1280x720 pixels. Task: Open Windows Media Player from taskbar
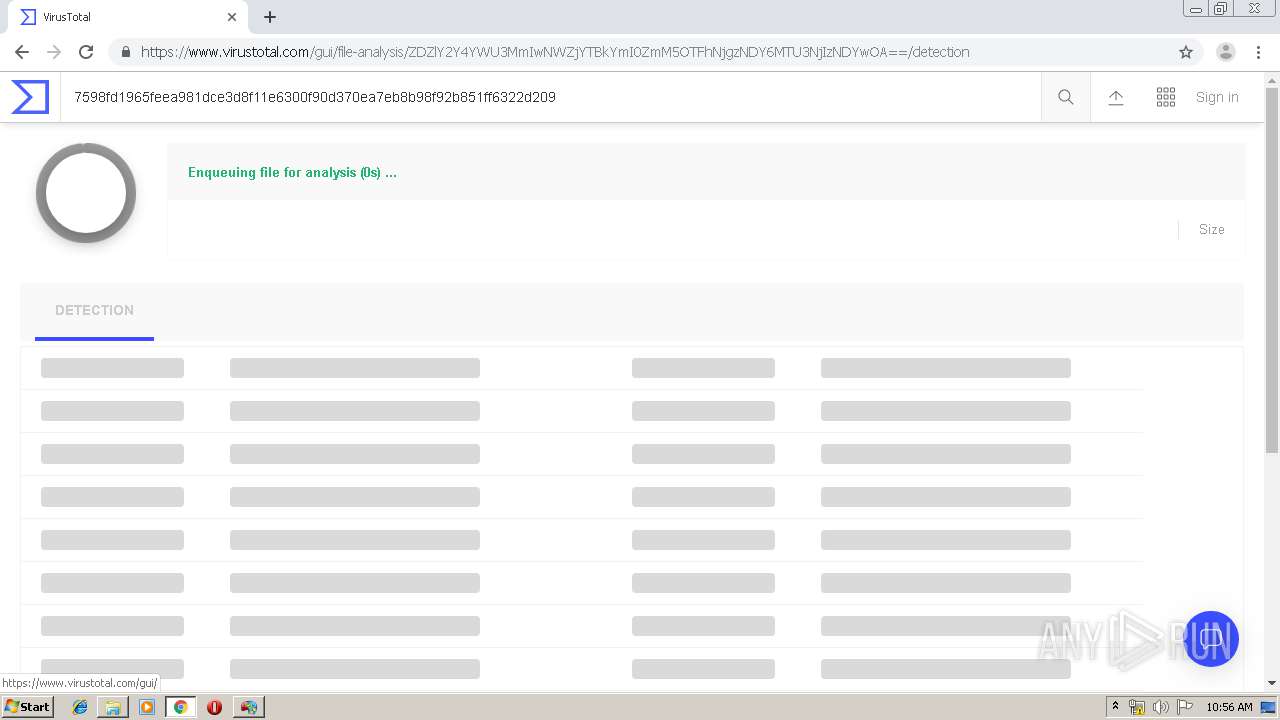pos(147,707)
